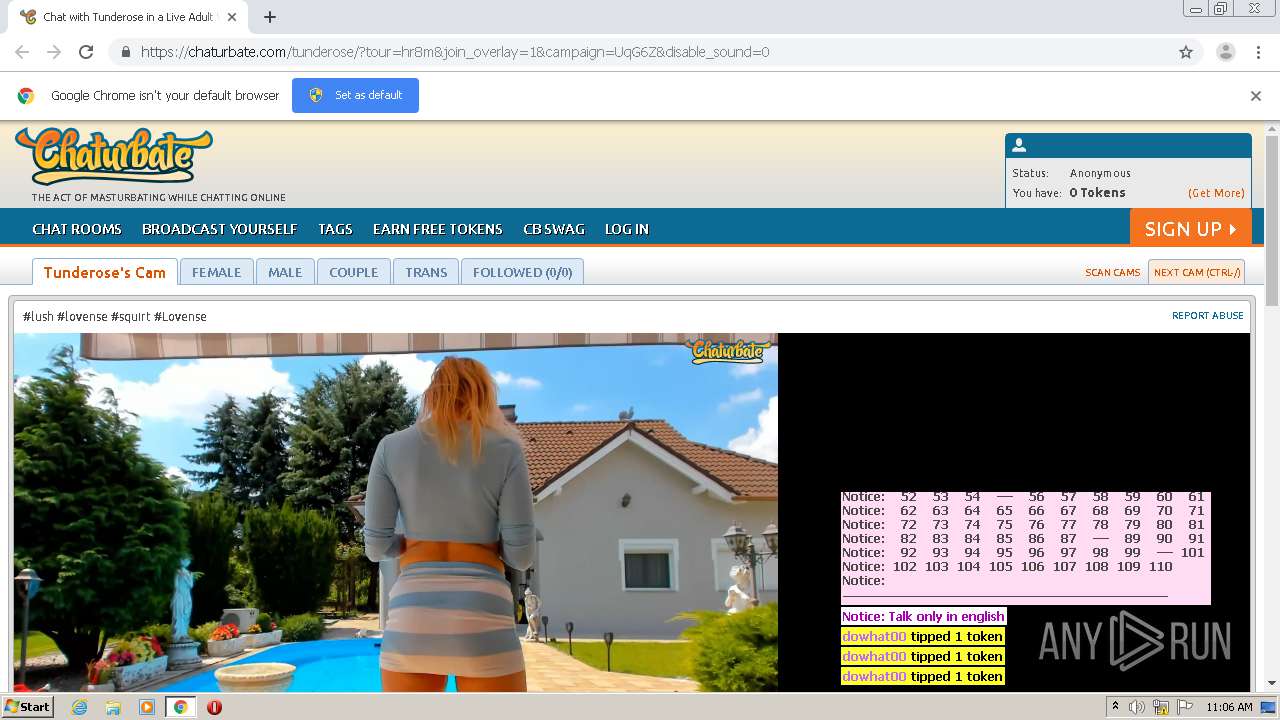This screenshot has width=1280, height=720.
Task: Dismiss the default browser notification bar
Action: (1256, 96)
